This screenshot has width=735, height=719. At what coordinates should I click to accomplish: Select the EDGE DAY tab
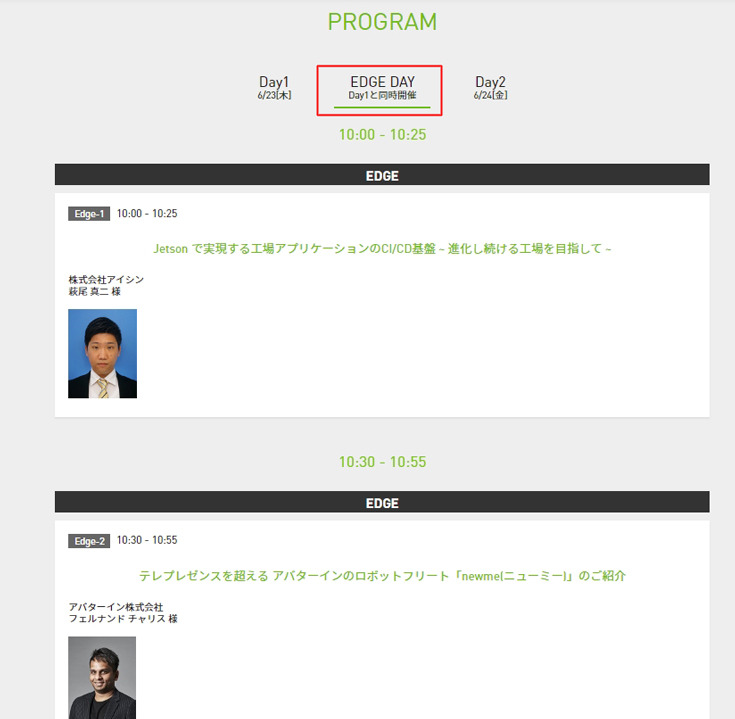(382, 88)
